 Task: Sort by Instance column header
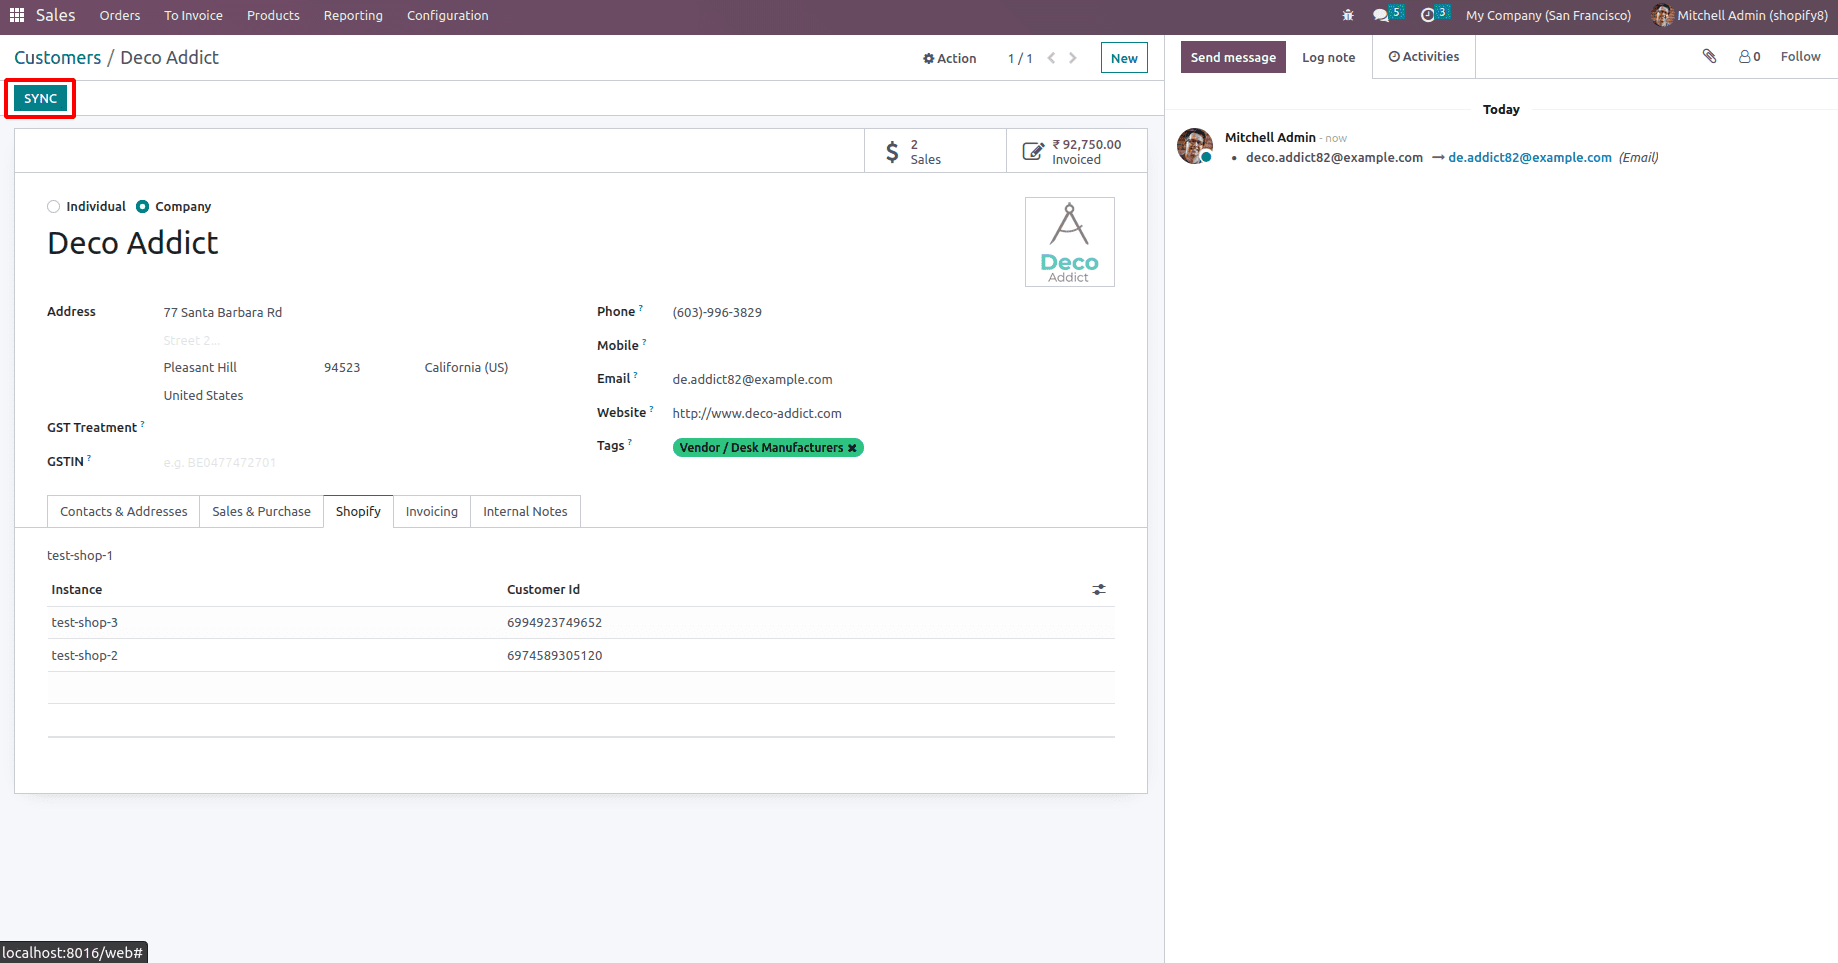(x=77, y=590)
